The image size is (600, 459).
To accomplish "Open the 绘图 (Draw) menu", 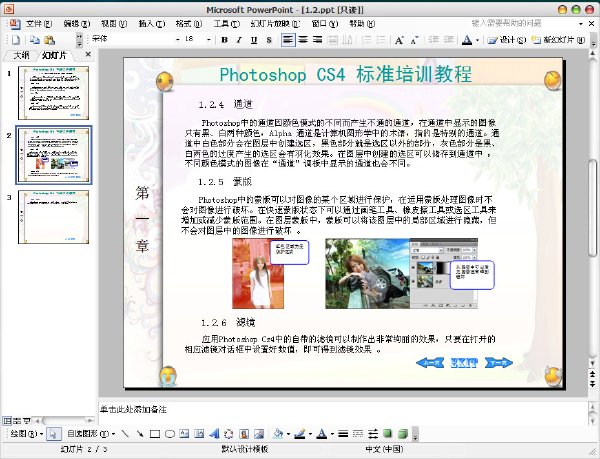I will coord(26,434).
